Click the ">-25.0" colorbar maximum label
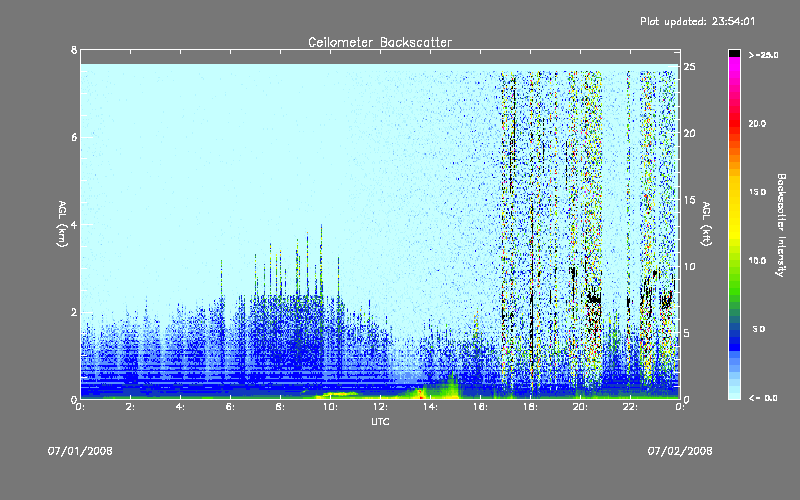Screen dimensions: 800x500 [x=763, y=55]
